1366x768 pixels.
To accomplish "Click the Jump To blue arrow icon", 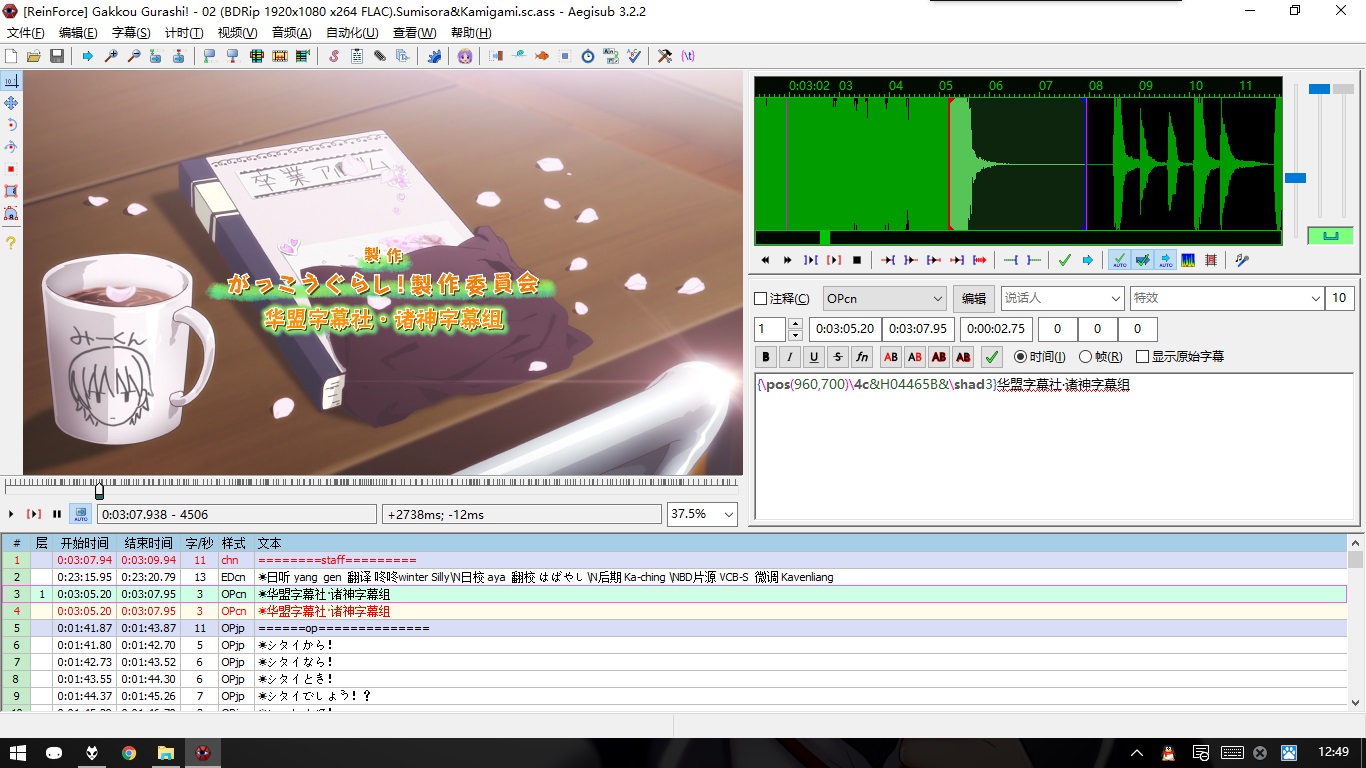I will (88, 56).
